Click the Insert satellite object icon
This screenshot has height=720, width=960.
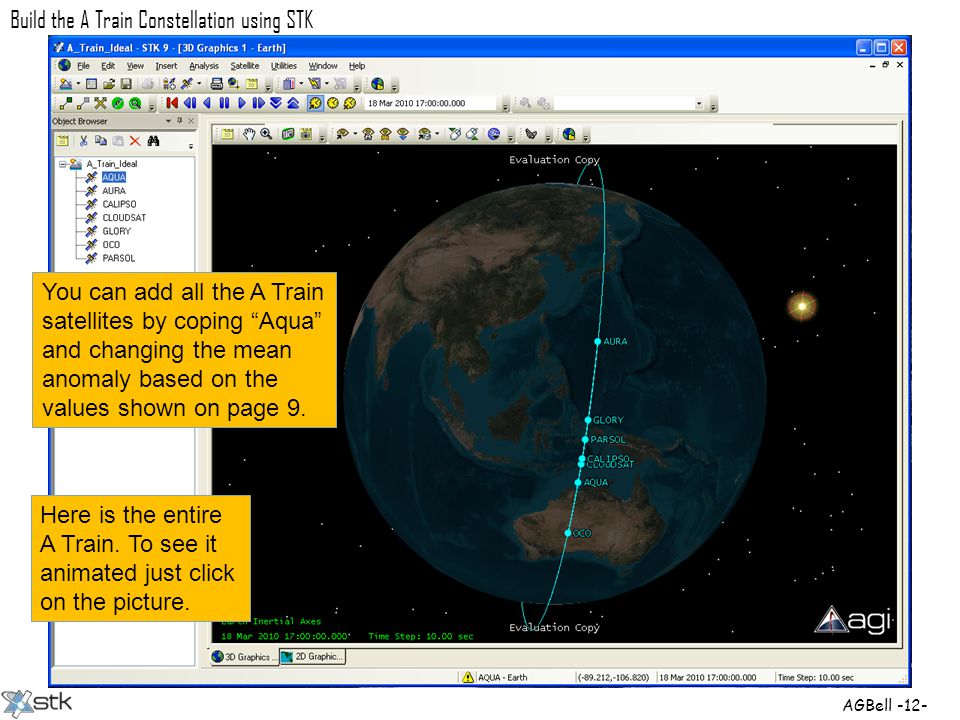[187, 84]
